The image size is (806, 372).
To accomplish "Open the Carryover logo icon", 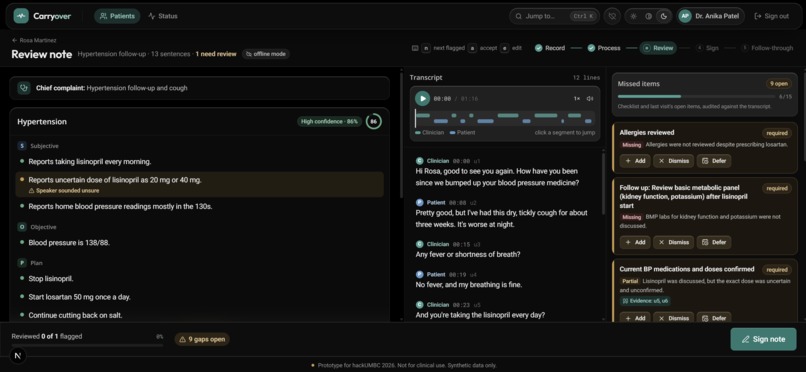I will (x=21, y=16).
